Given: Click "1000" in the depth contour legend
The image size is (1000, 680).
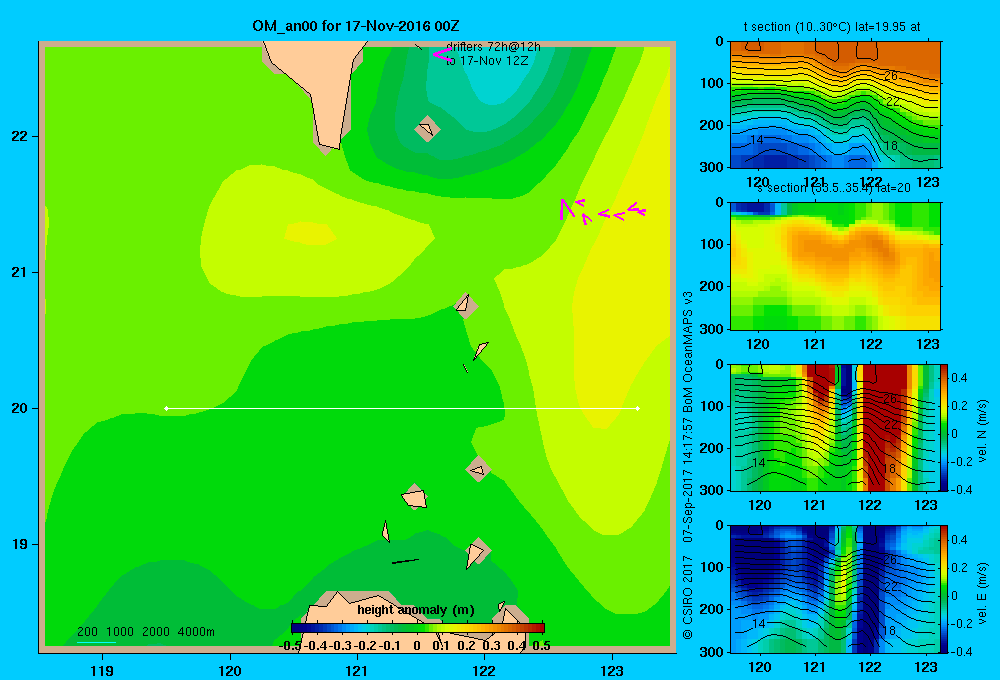Looking at the screenshot, I should (x=120, y=632).
